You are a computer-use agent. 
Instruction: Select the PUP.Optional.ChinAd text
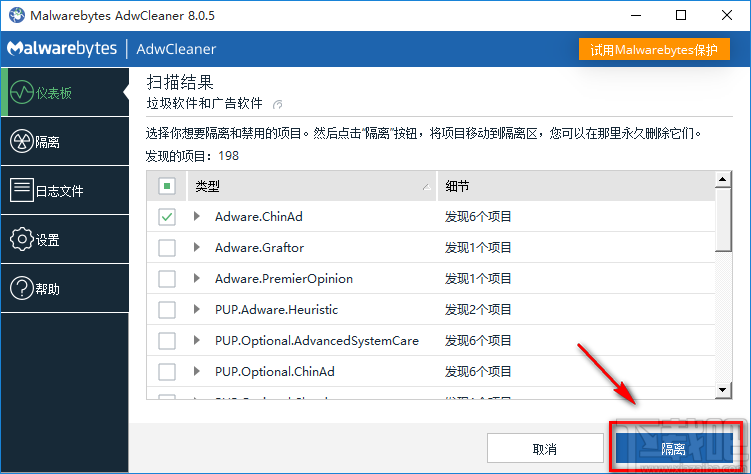click(x=275, y=372)
